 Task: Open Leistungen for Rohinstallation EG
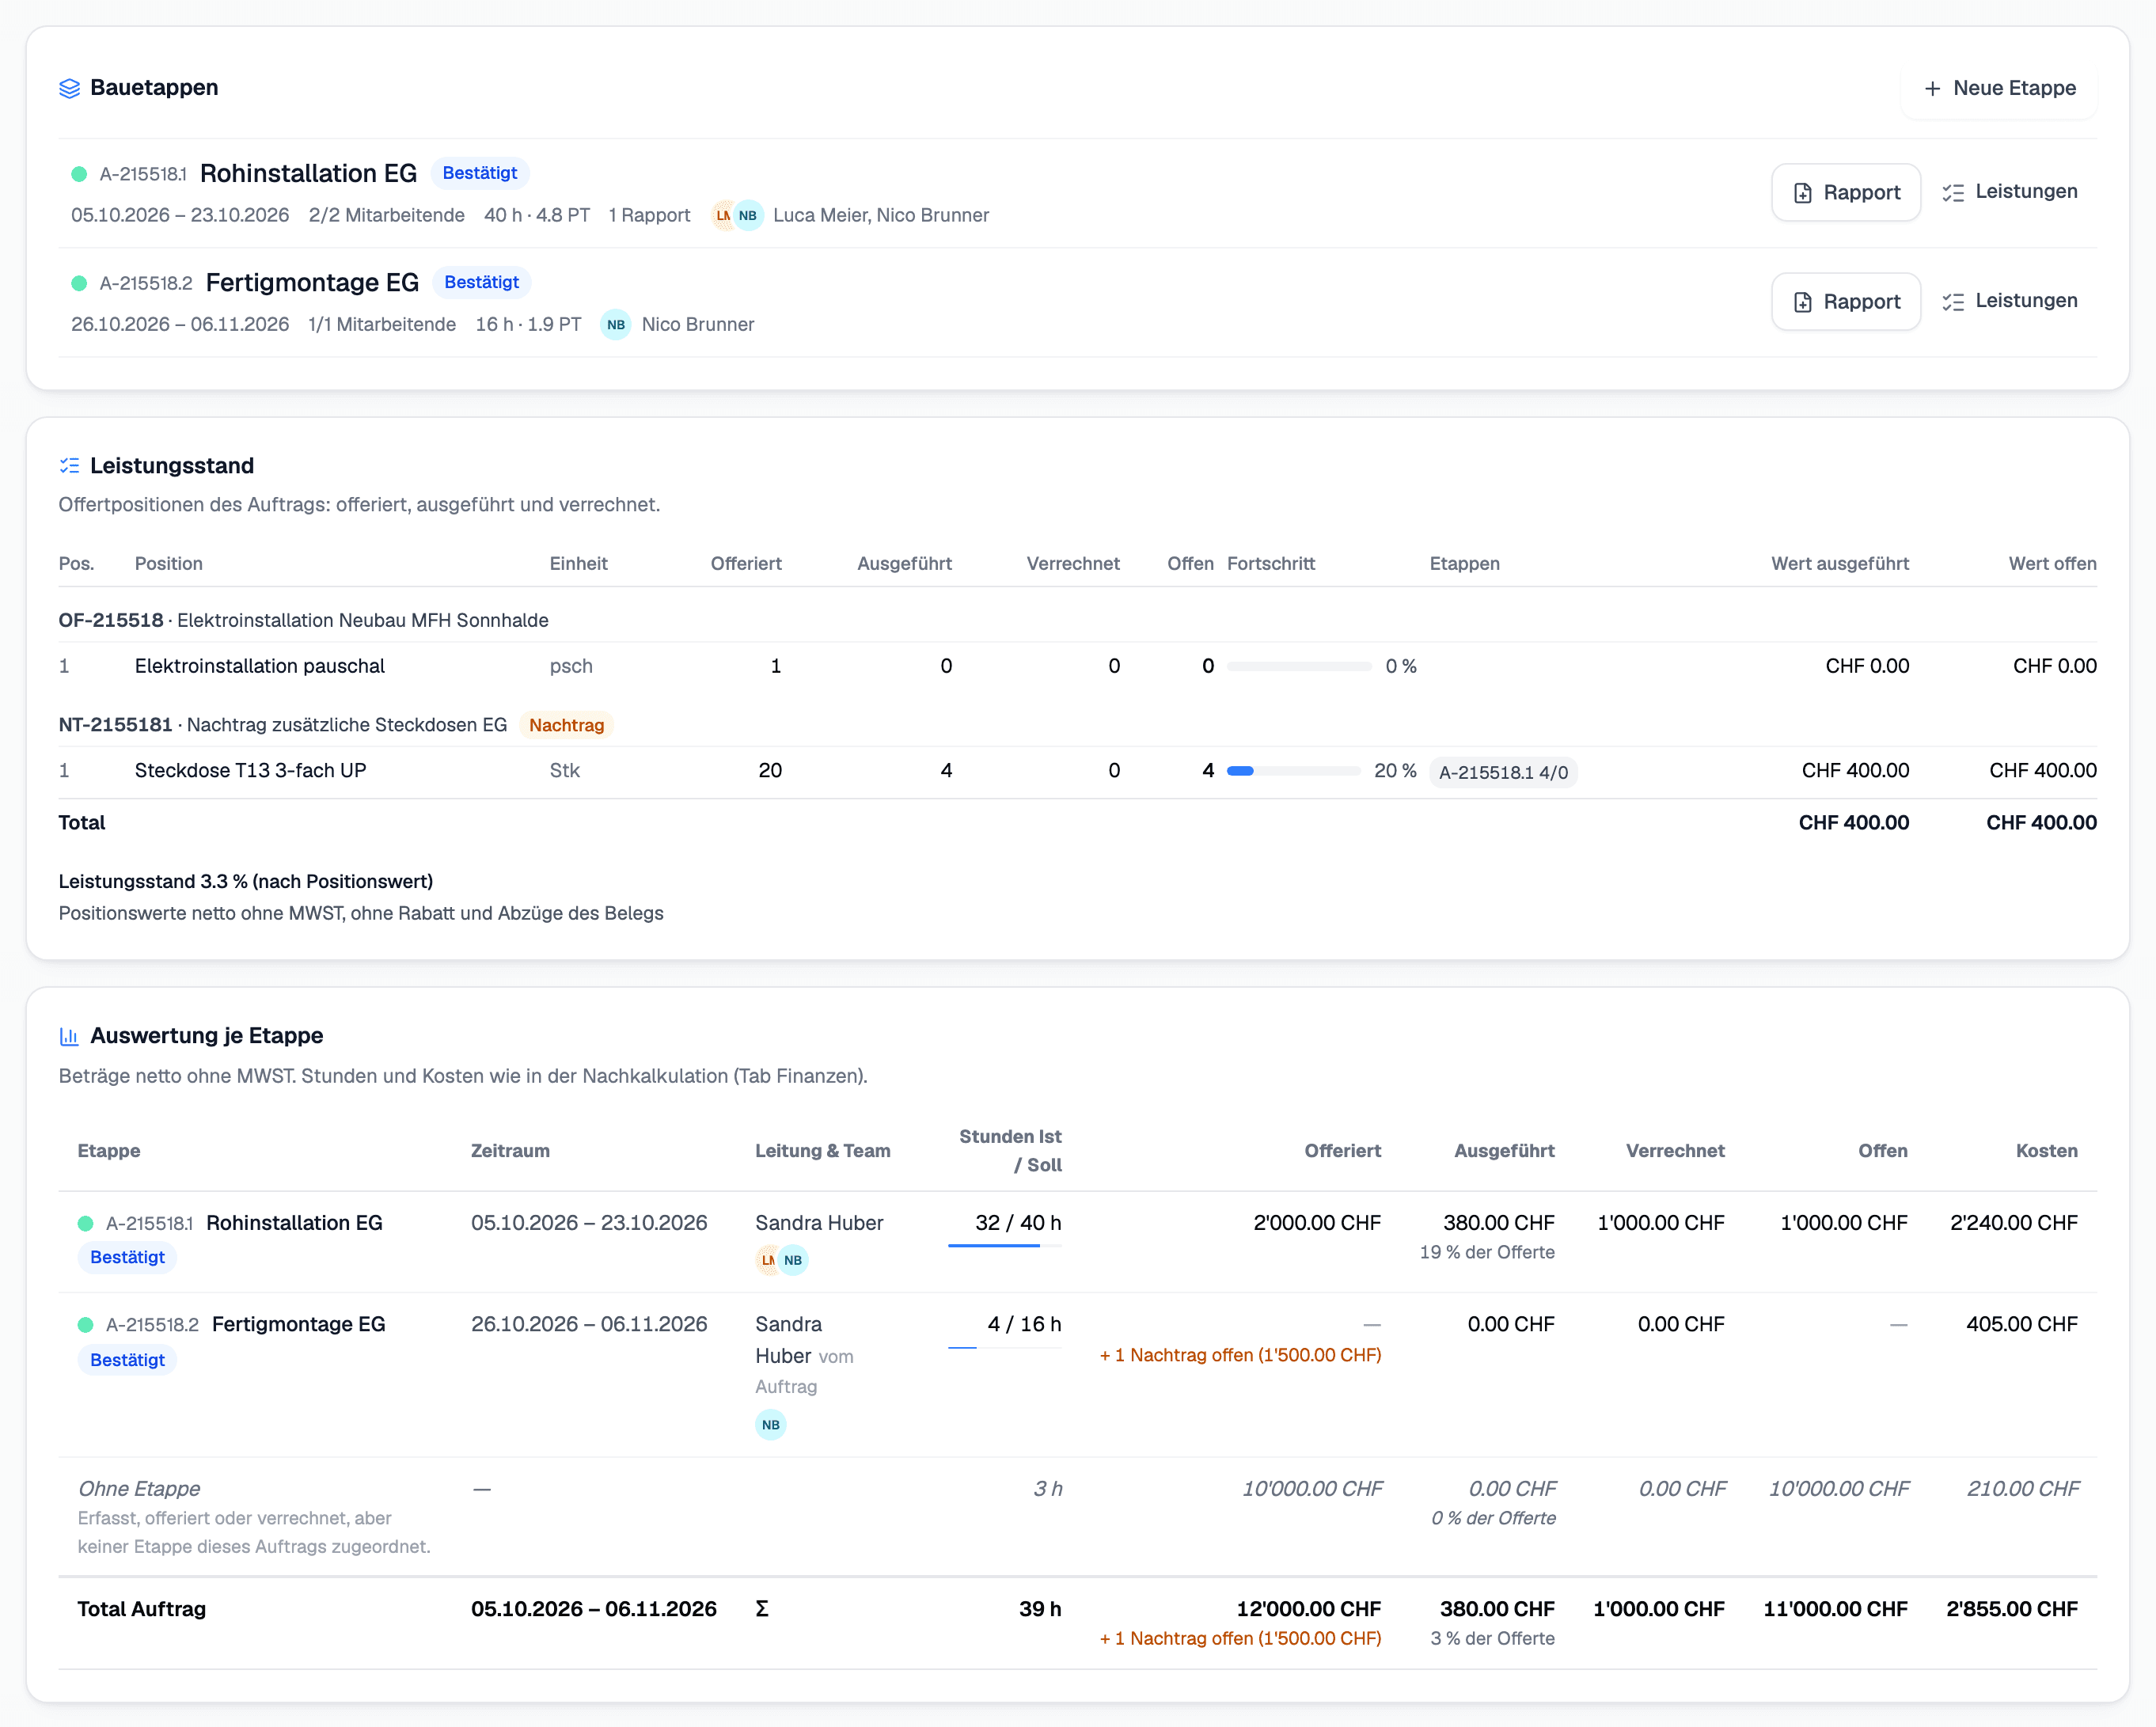2010,192
